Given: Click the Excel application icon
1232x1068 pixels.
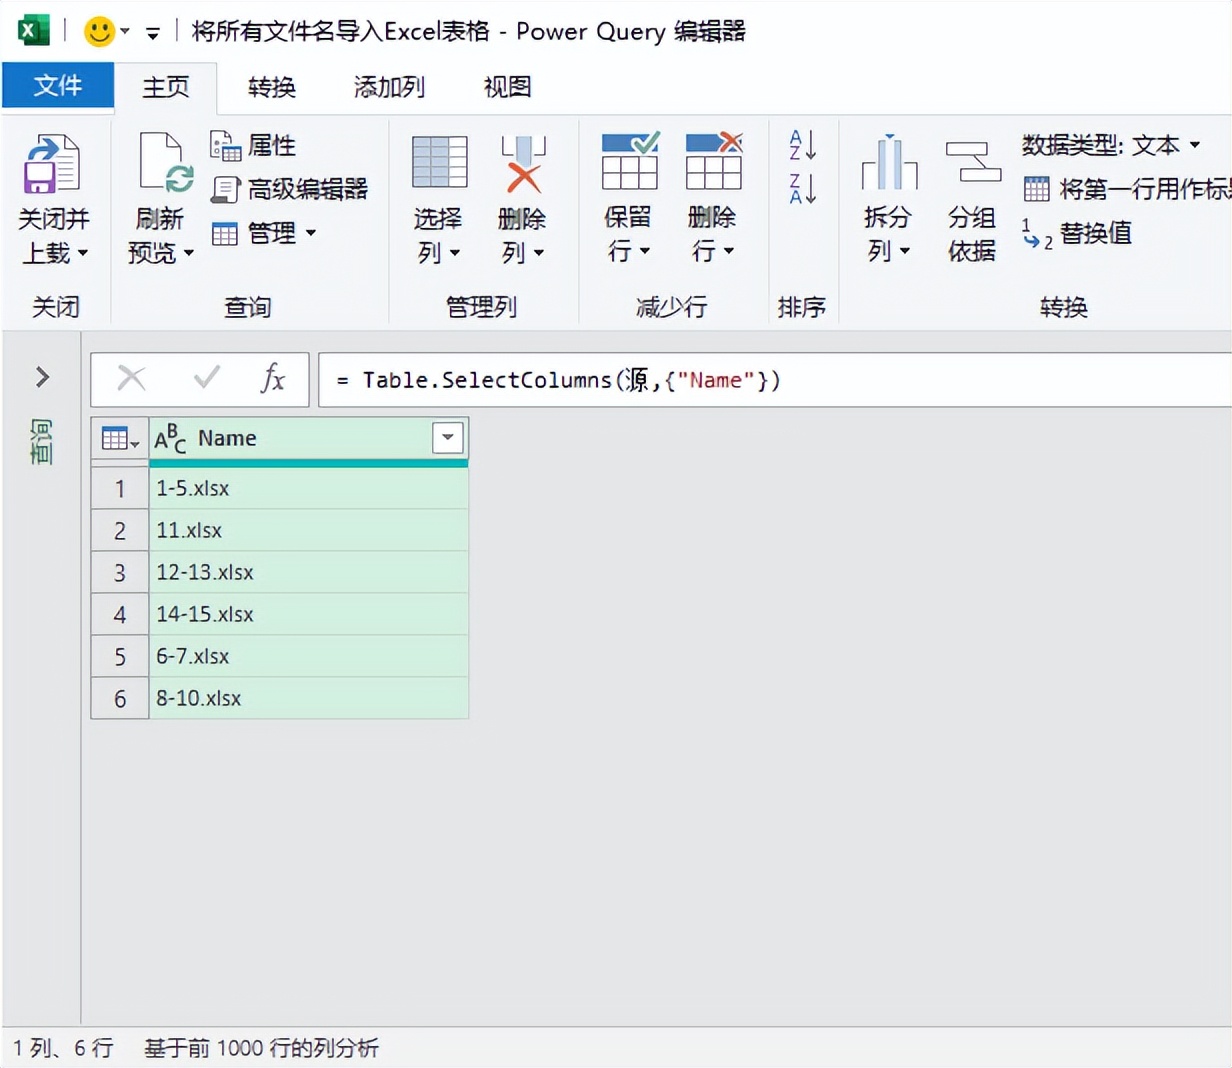Looking at the screenshot, I should [x=33, y=30].
